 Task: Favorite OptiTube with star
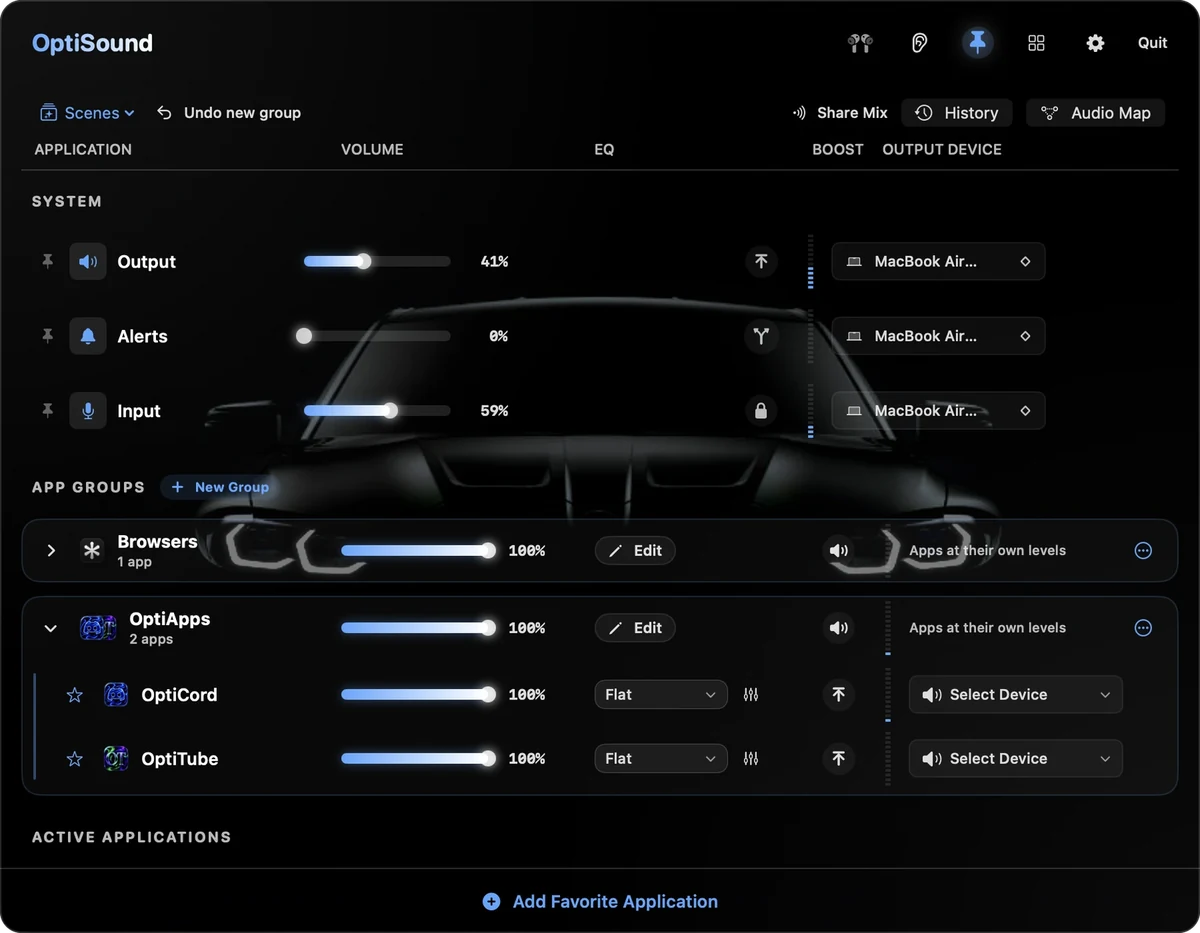click(x=74, y=759)
